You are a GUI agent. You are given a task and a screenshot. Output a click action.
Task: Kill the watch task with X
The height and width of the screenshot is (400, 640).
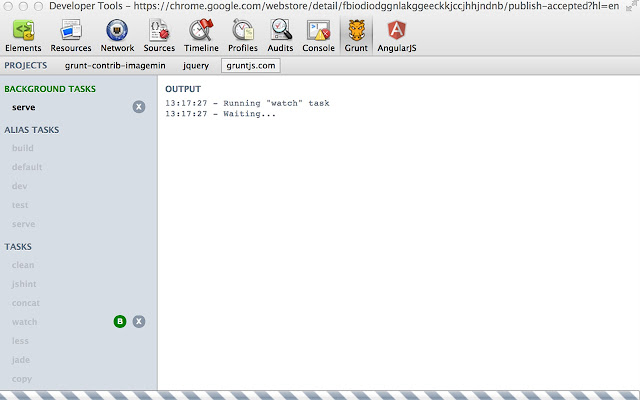[139, 322]
